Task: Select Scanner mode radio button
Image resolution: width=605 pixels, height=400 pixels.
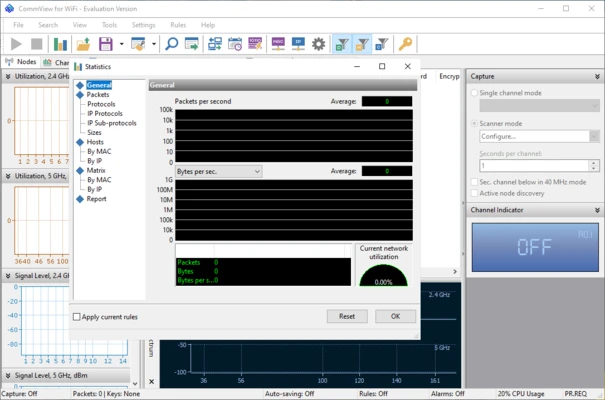Action: pos(475,123)
